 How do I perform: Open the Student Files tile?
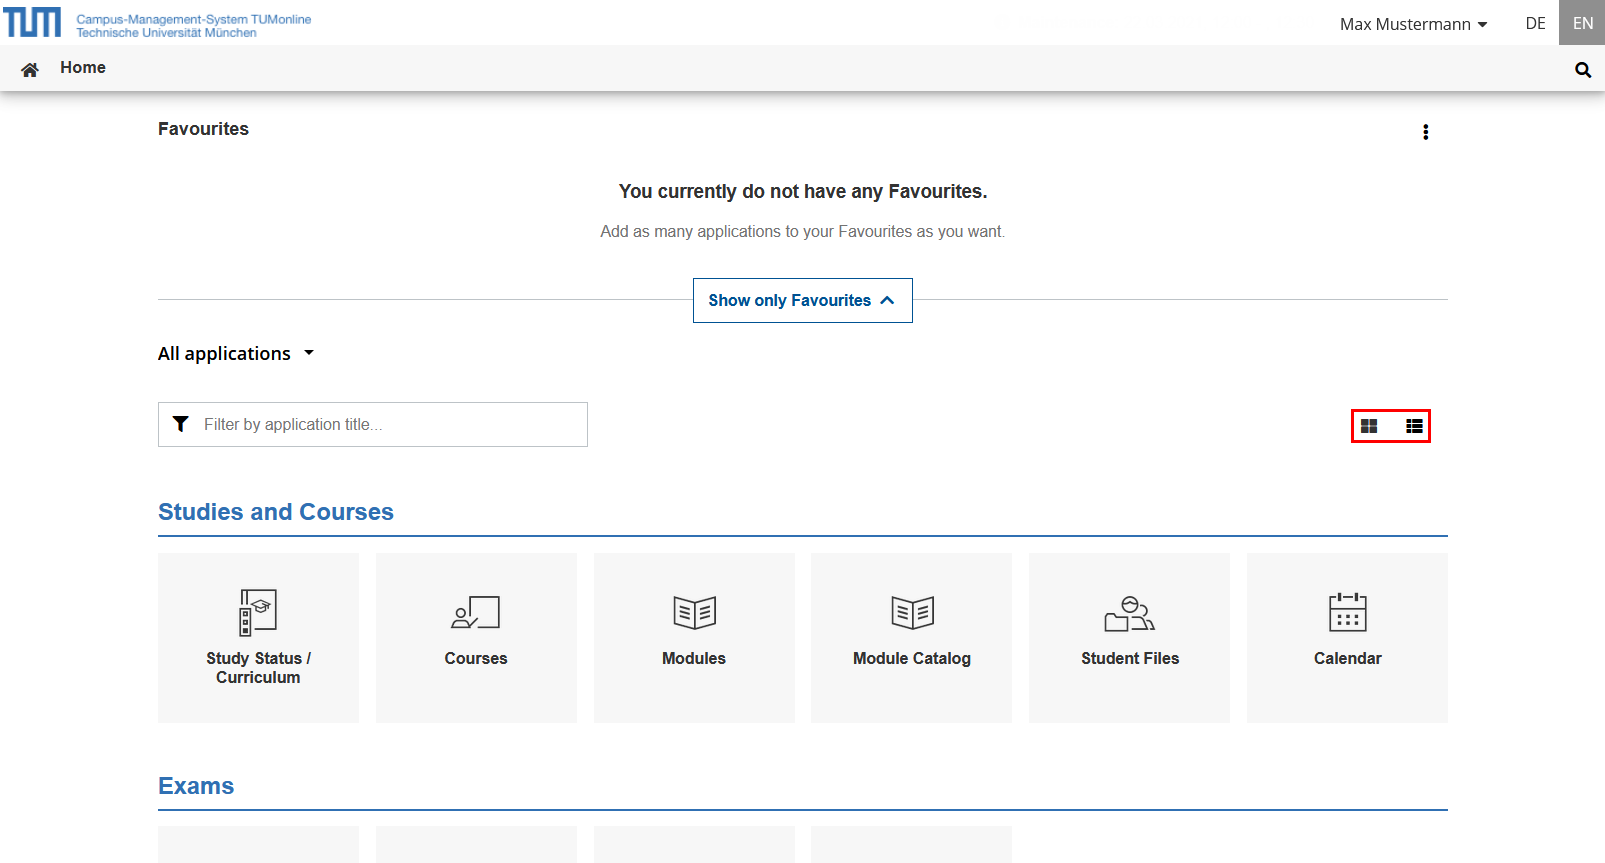1129,637
